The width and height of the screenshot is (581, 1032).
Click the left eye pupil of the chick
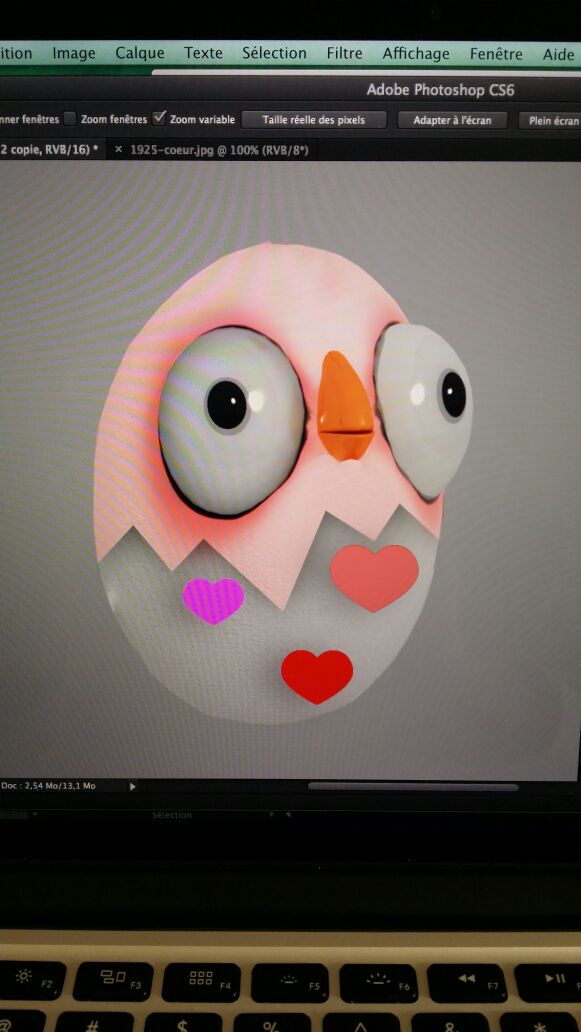tap(226, 405)
